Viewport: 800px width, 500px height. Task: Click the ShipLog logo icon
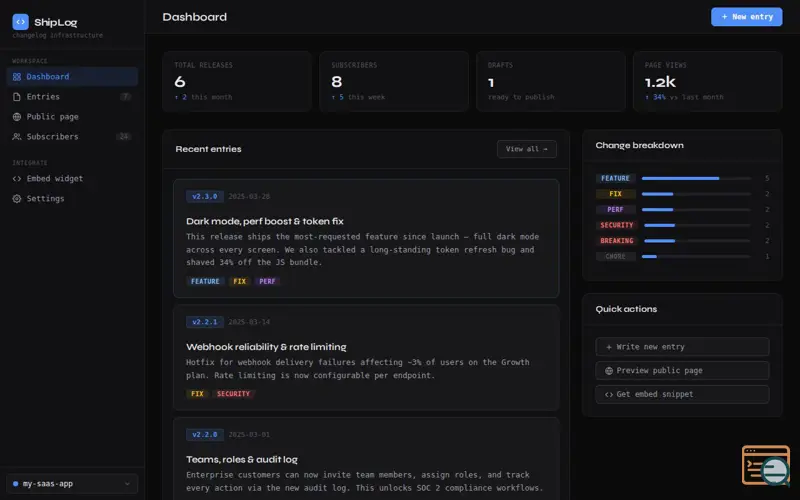20,21
